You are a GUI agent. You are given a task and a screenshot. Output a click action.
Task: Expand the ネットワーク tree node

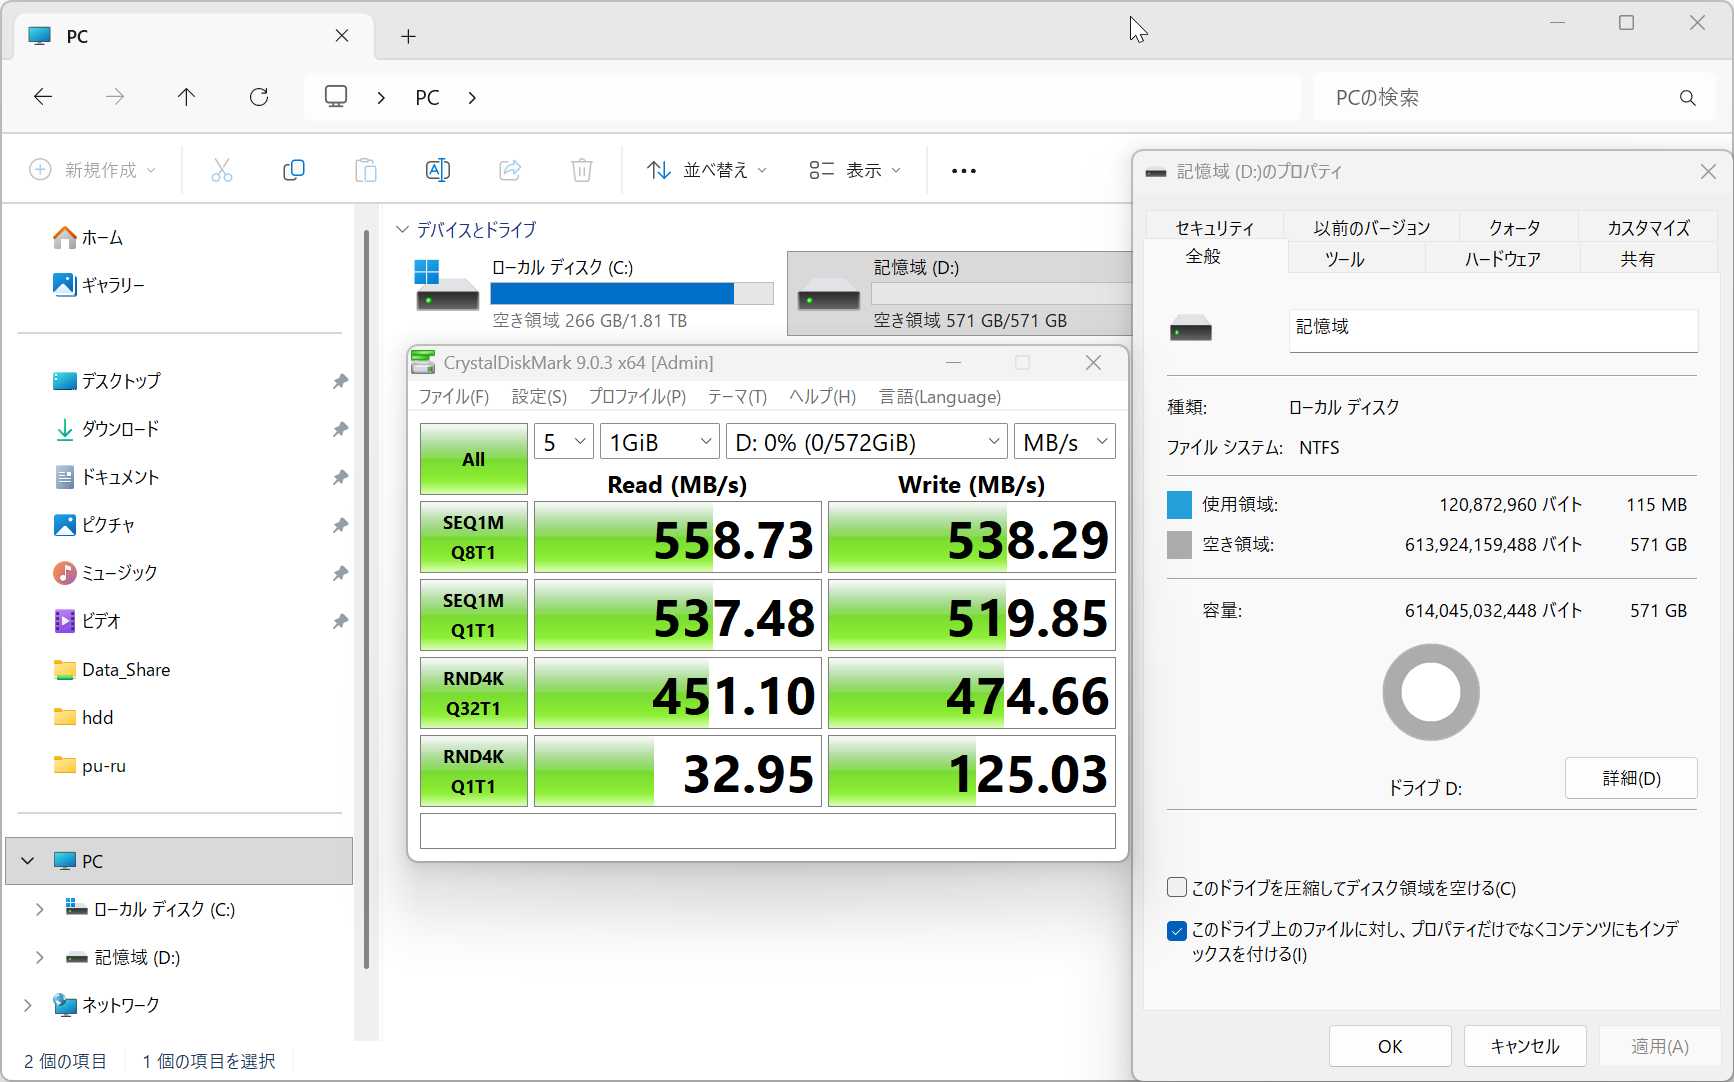pyautogui.click(x=28, y=1005)
